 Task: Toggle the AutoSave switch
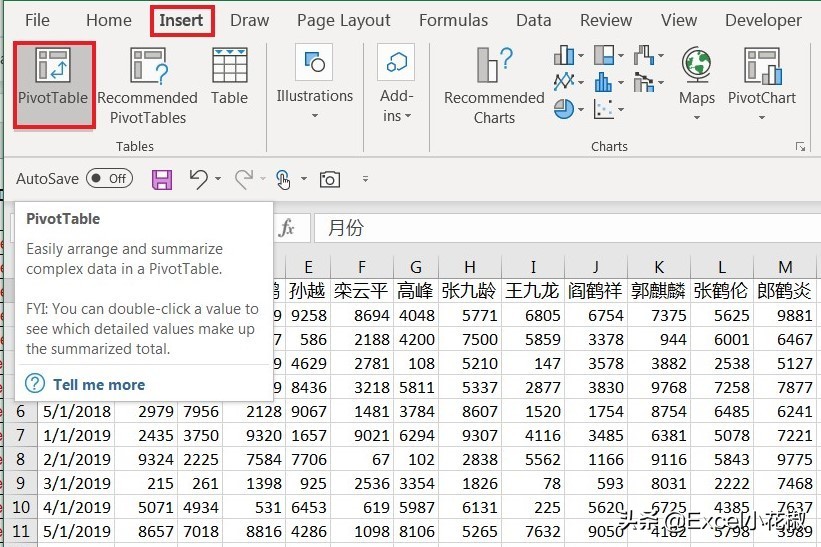pos(109,179)
